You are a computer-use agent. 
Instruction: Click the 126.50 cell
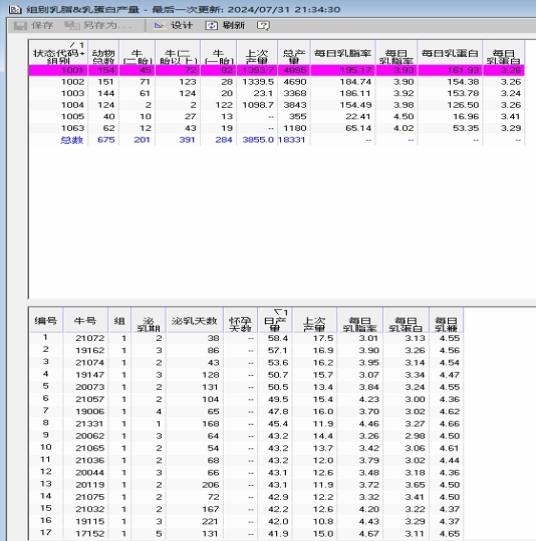[x=463, y=105]
